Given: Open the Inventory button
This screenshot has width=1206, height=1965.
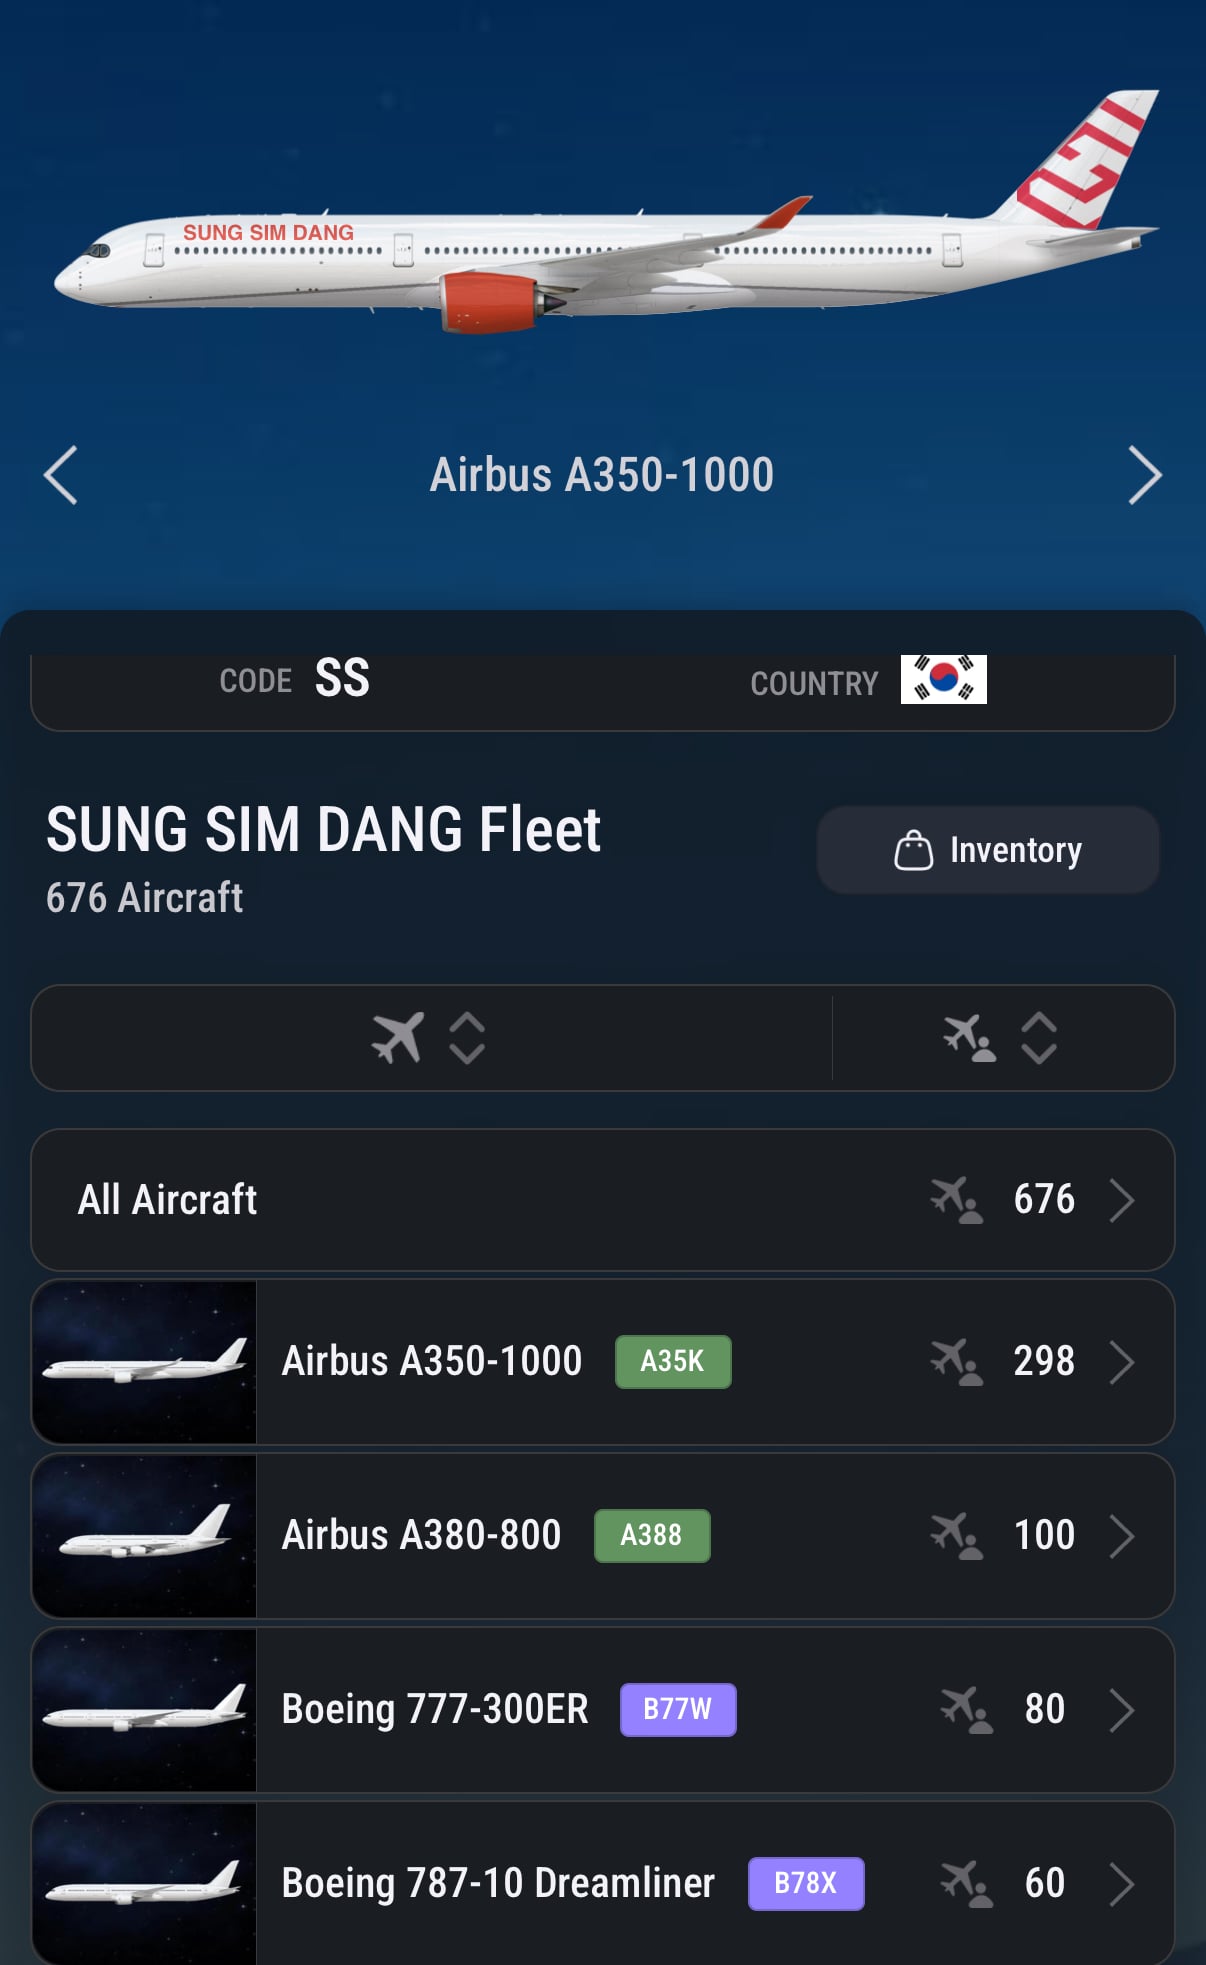Looking at the screenshot, I should [988, 850].
